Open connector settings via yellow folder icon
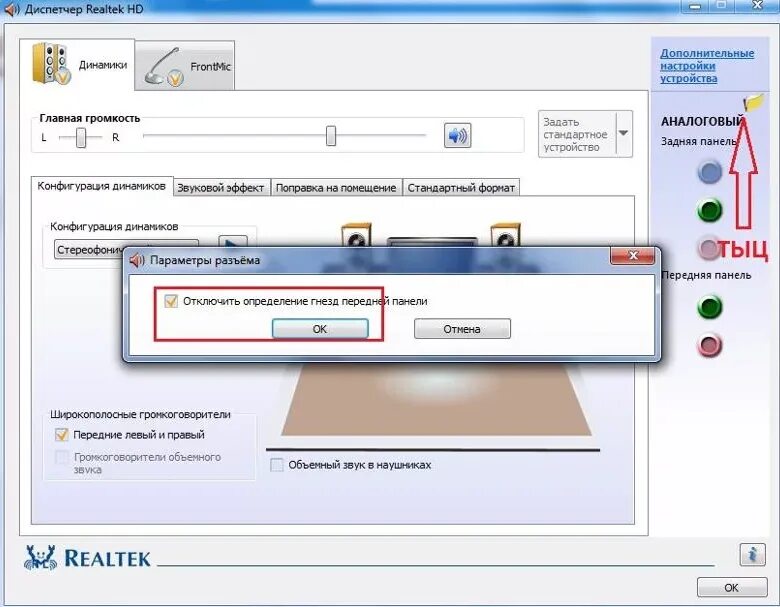The height and width of the screenshot is (607, 780). click(753, 102)
